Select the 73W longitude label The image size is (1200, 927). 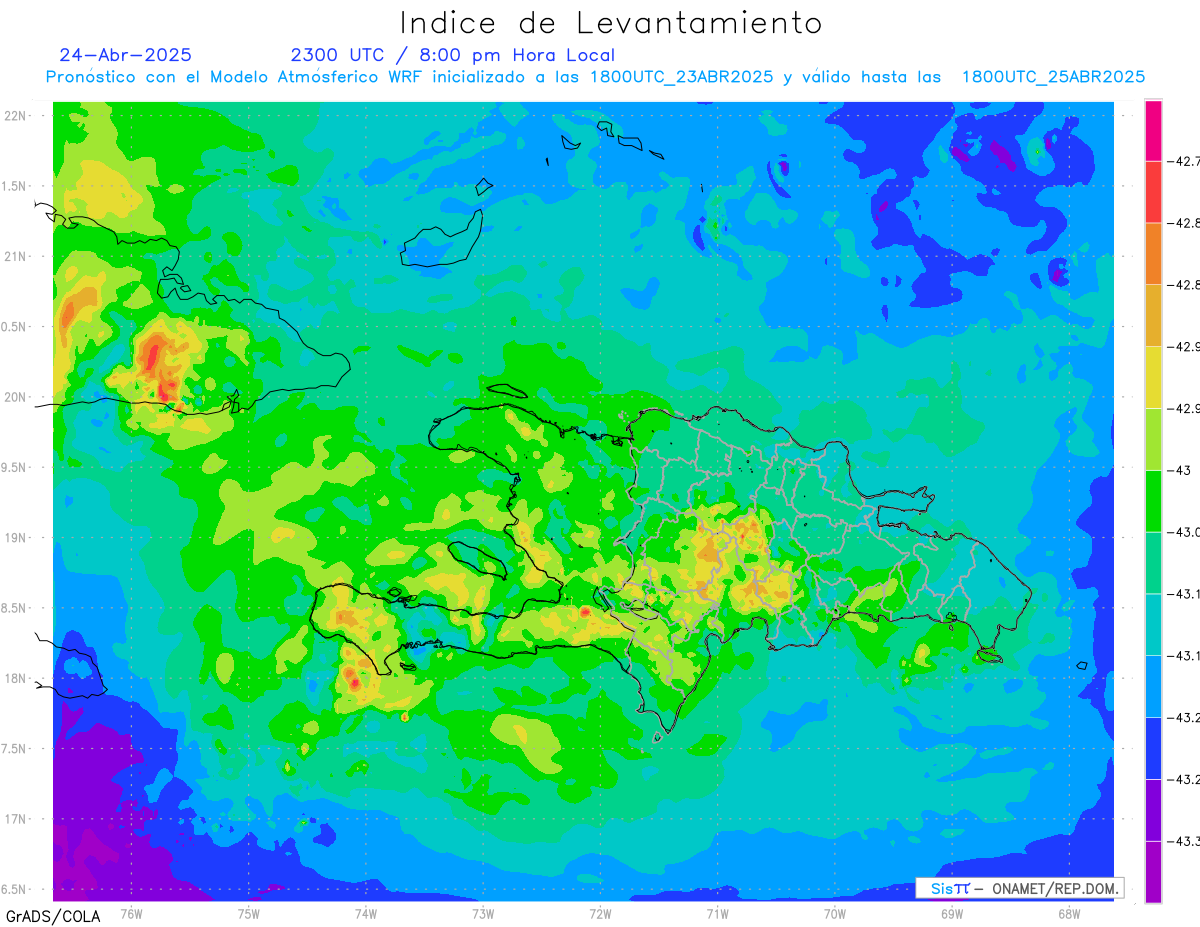point(483,913)
